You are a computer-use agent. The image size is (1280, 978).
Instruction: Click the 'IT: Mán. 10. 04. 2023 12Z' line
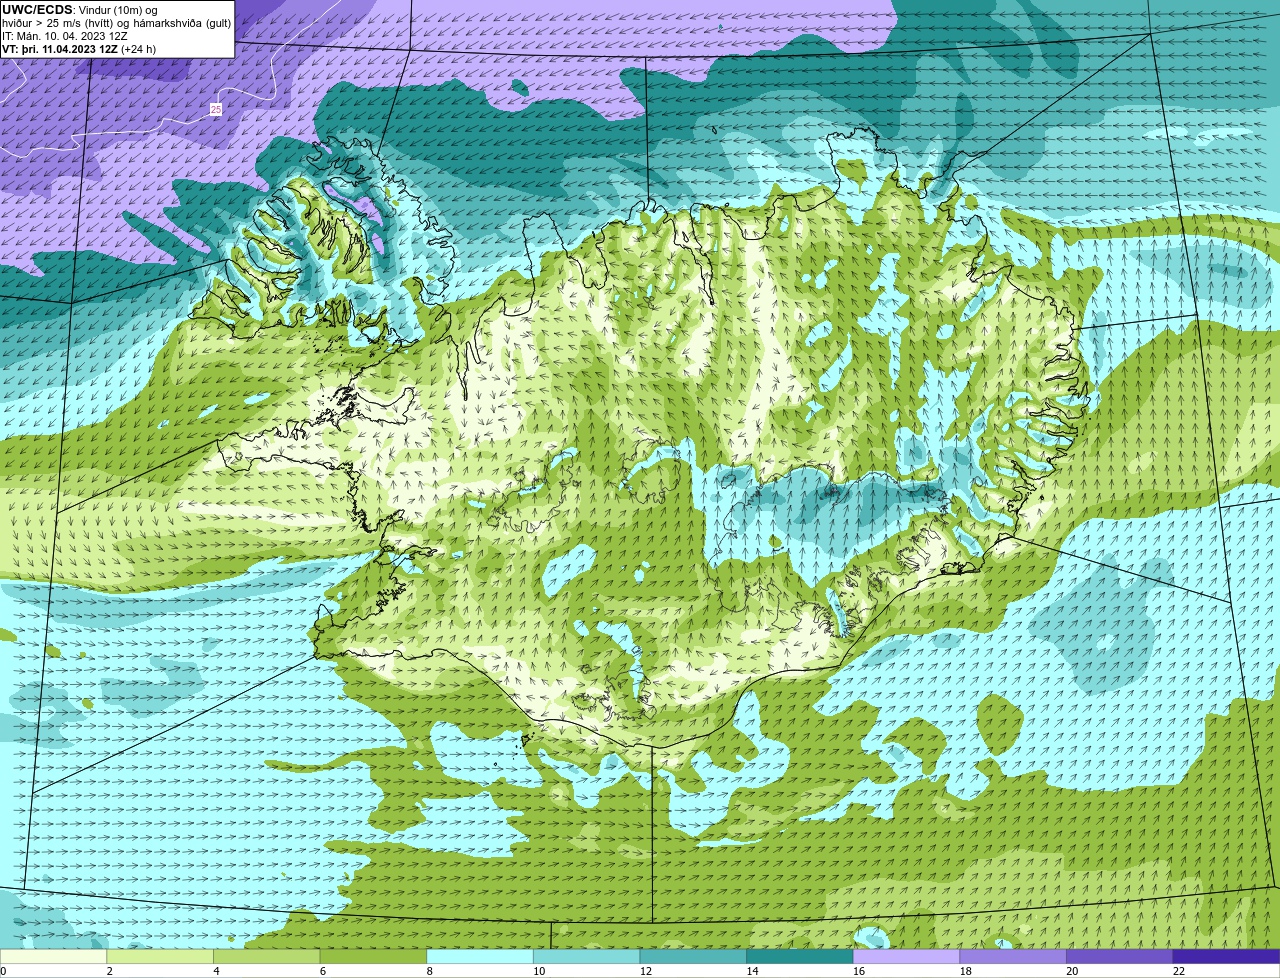coord(64,36)
